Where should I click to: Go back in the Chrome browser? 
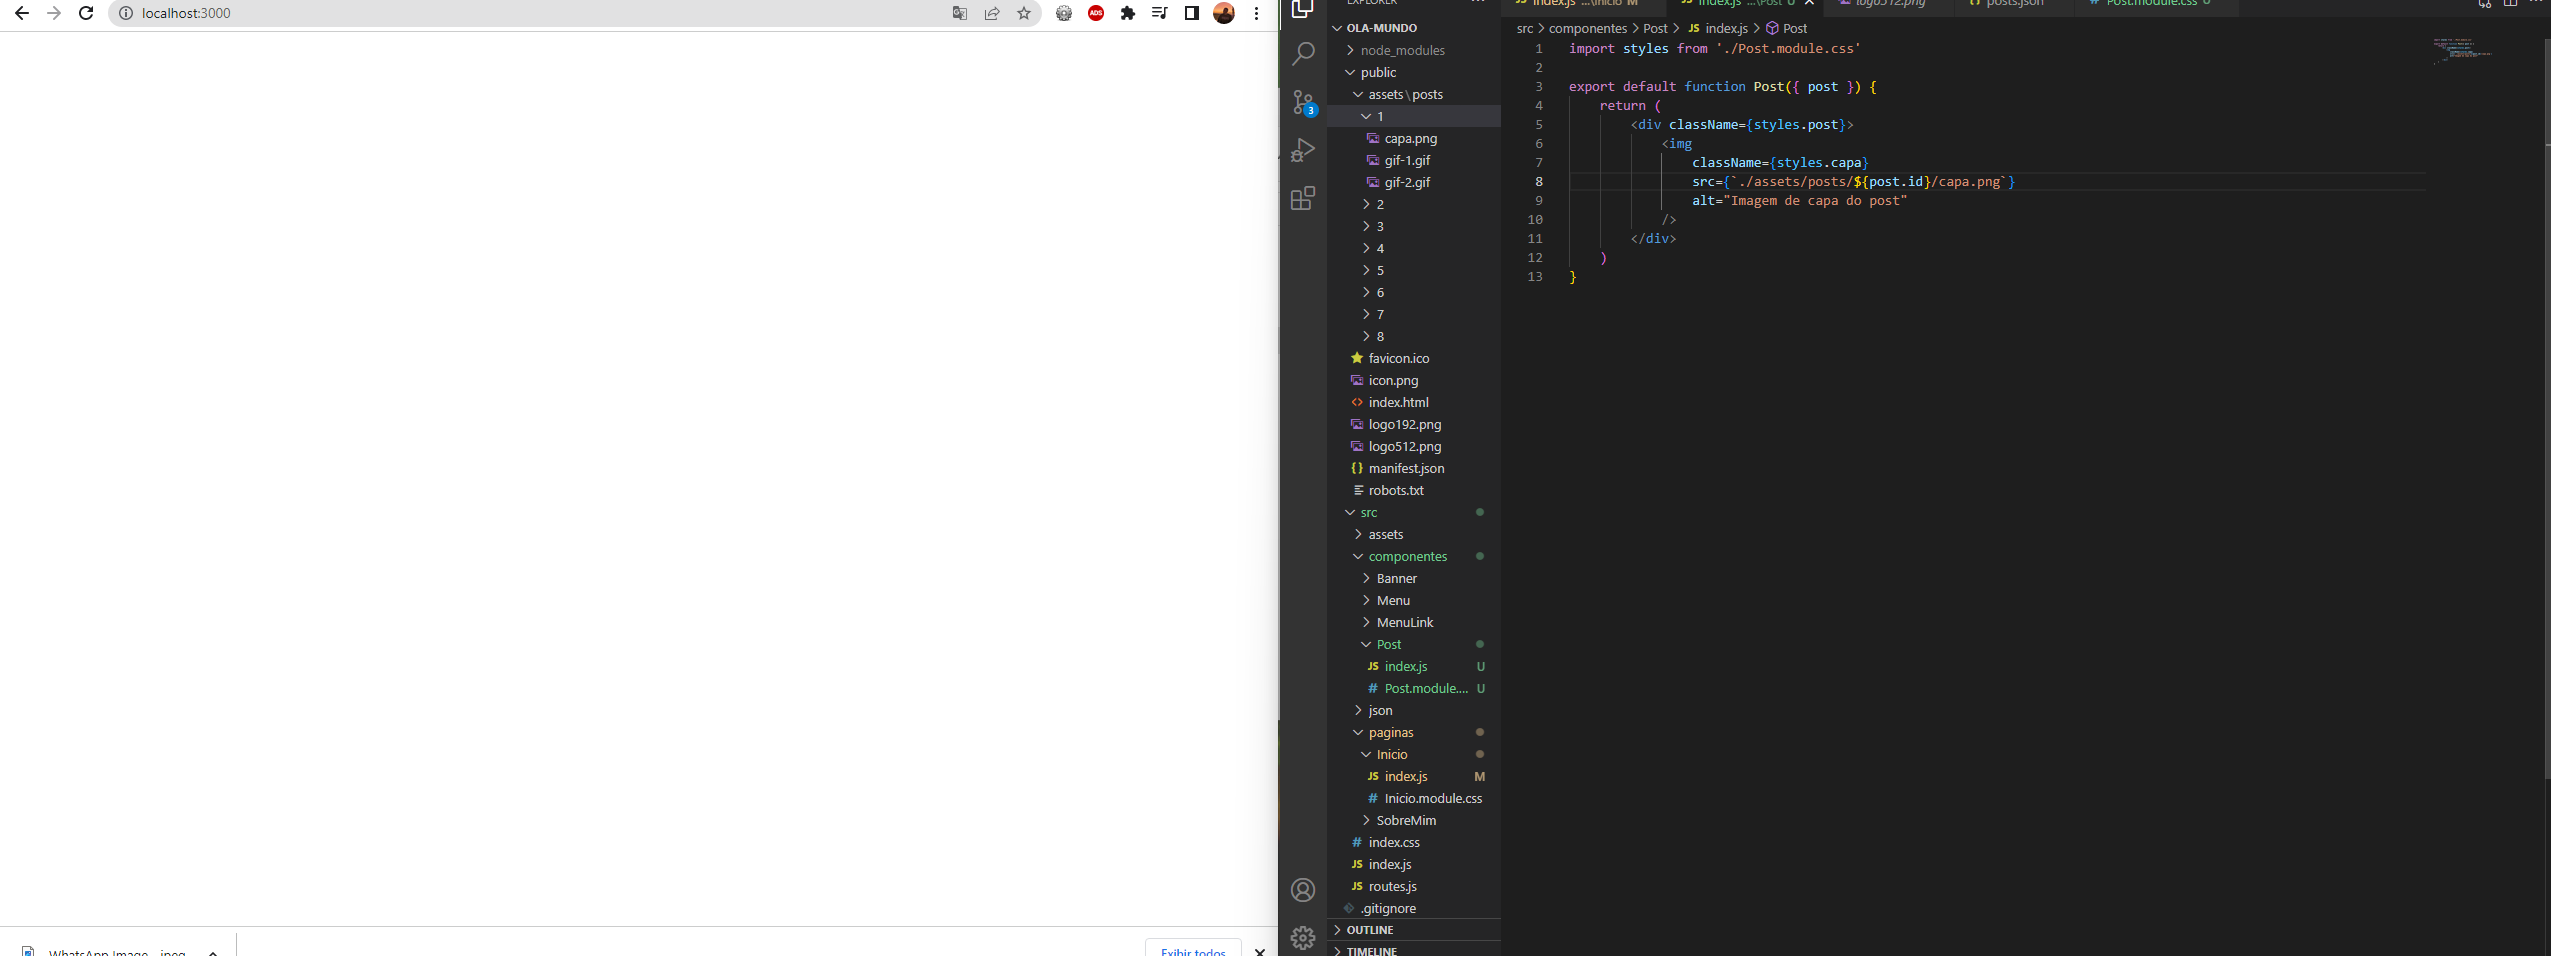coord(22,13)
